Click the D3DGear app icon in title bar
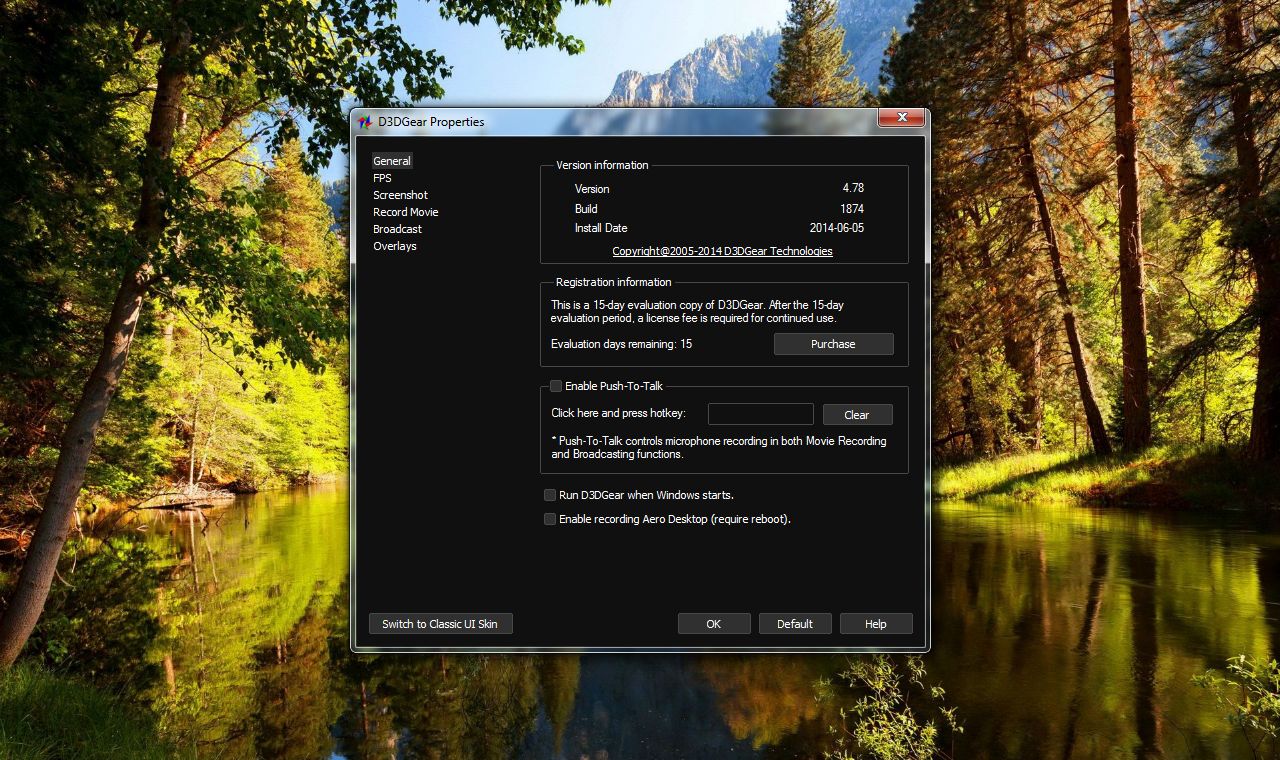This screenshot has width=1280, height=760. pos(365,122)
